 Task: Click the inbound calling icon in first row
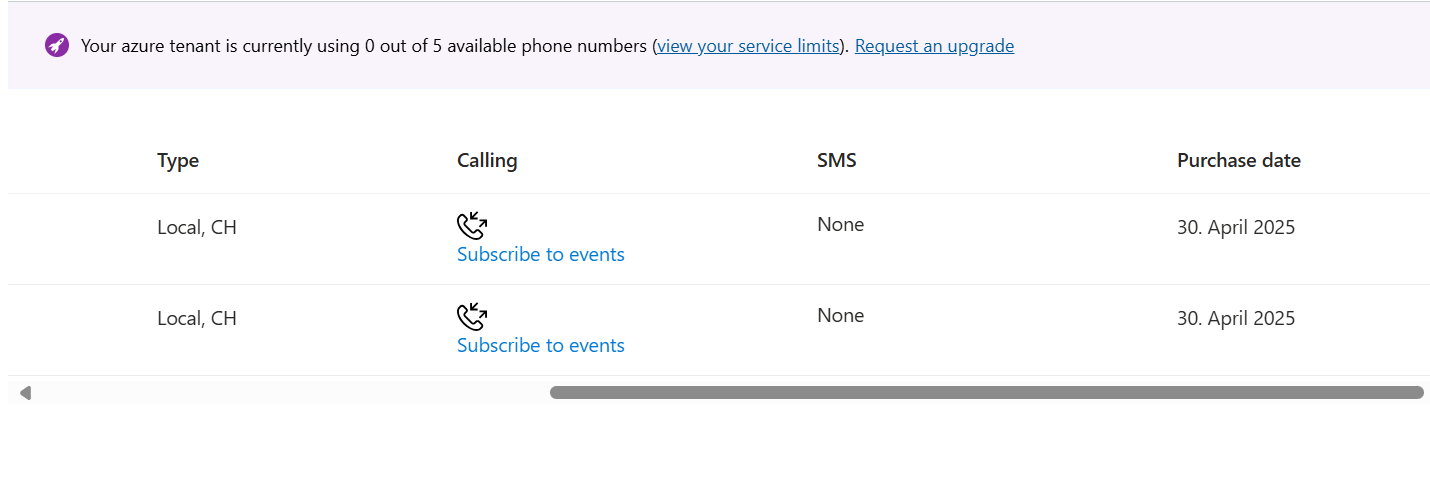click(471, 226)
